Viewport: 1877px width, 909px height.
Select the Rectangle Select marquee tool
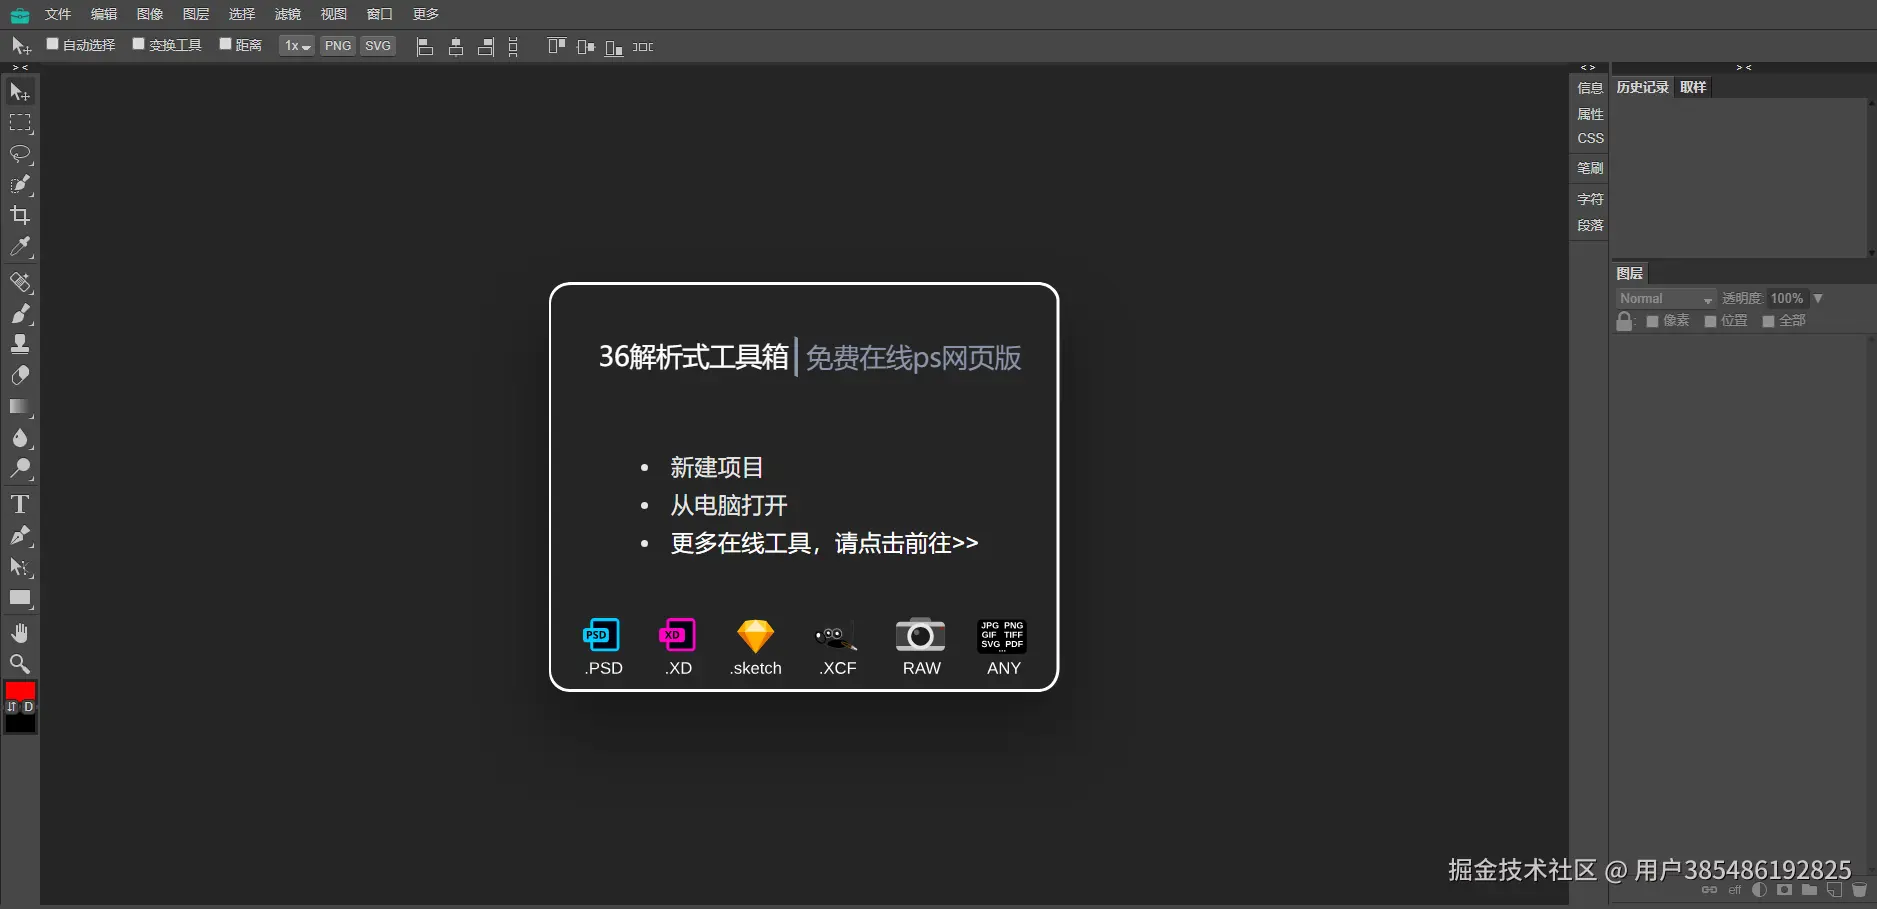coord(20,123)
